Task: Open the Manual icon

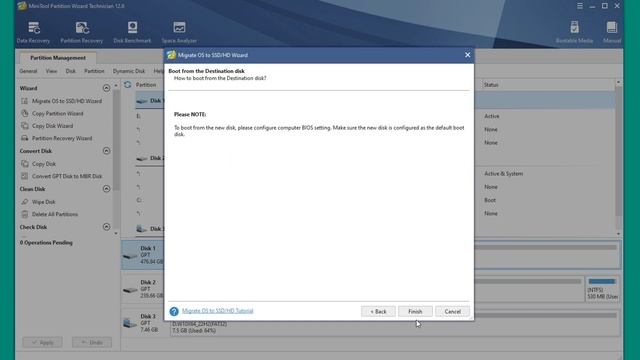Action: tap(611, 32)
